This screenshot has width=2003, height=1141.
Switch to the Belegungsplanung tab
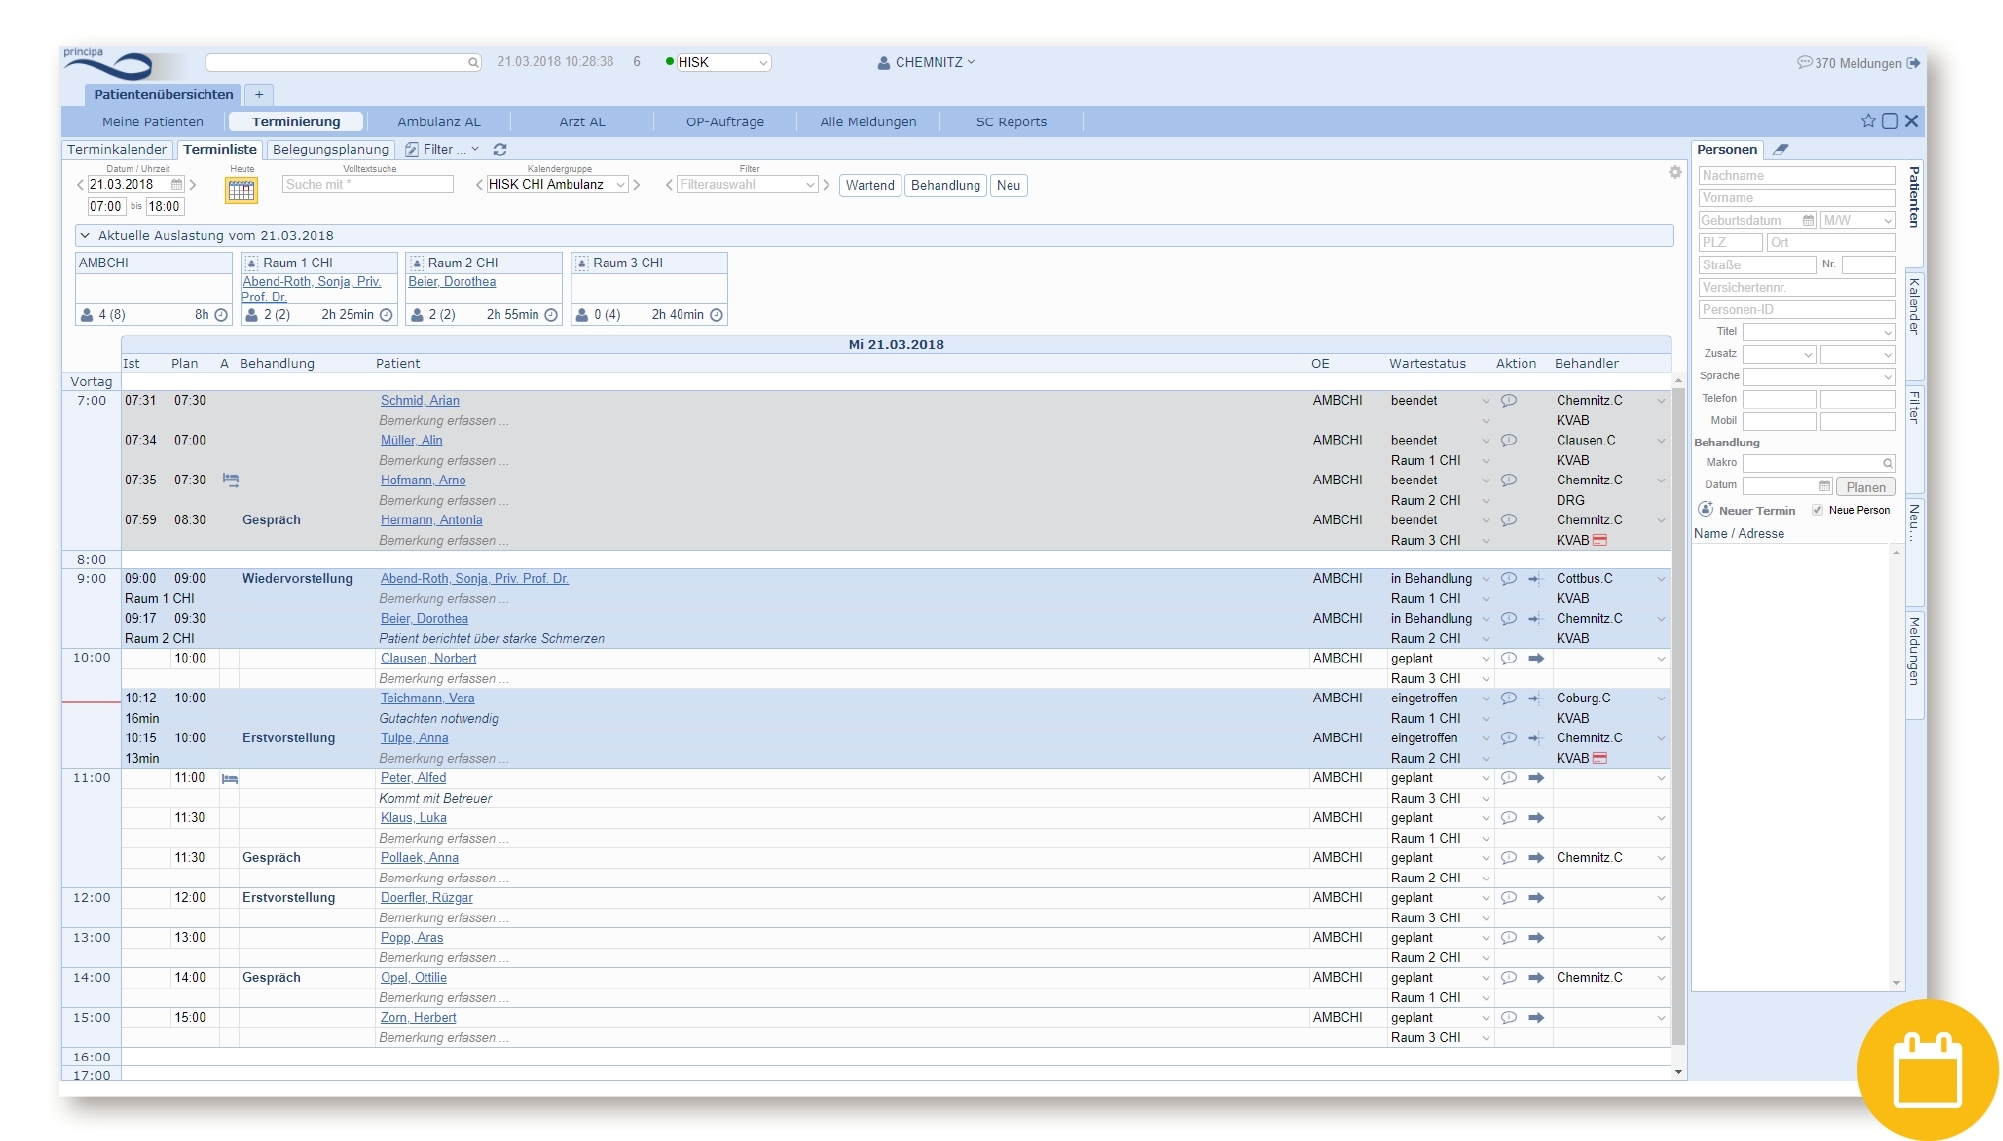pyautogui.click(x=330, y=150)
